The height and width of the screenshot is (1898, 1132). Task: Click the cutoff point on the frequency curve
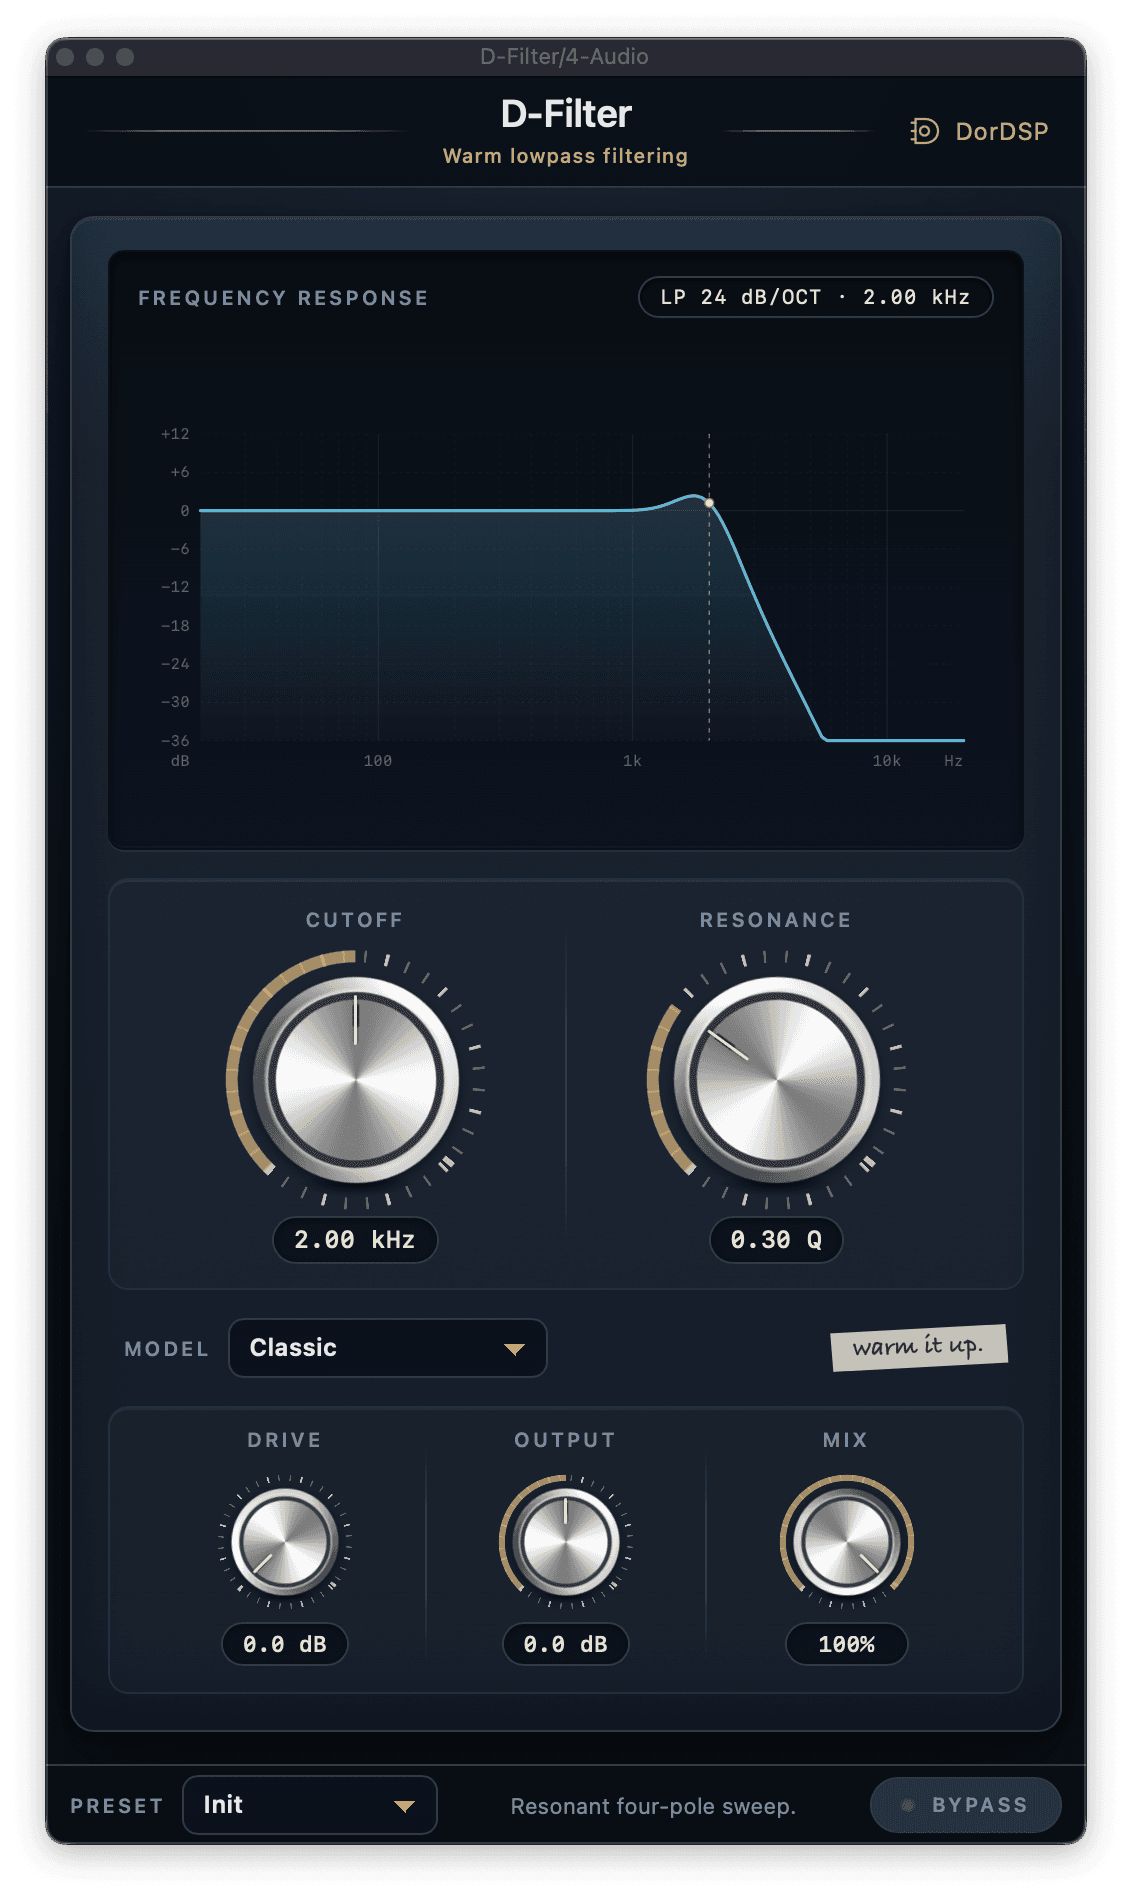pyautogui.click(x=710, y=503)
